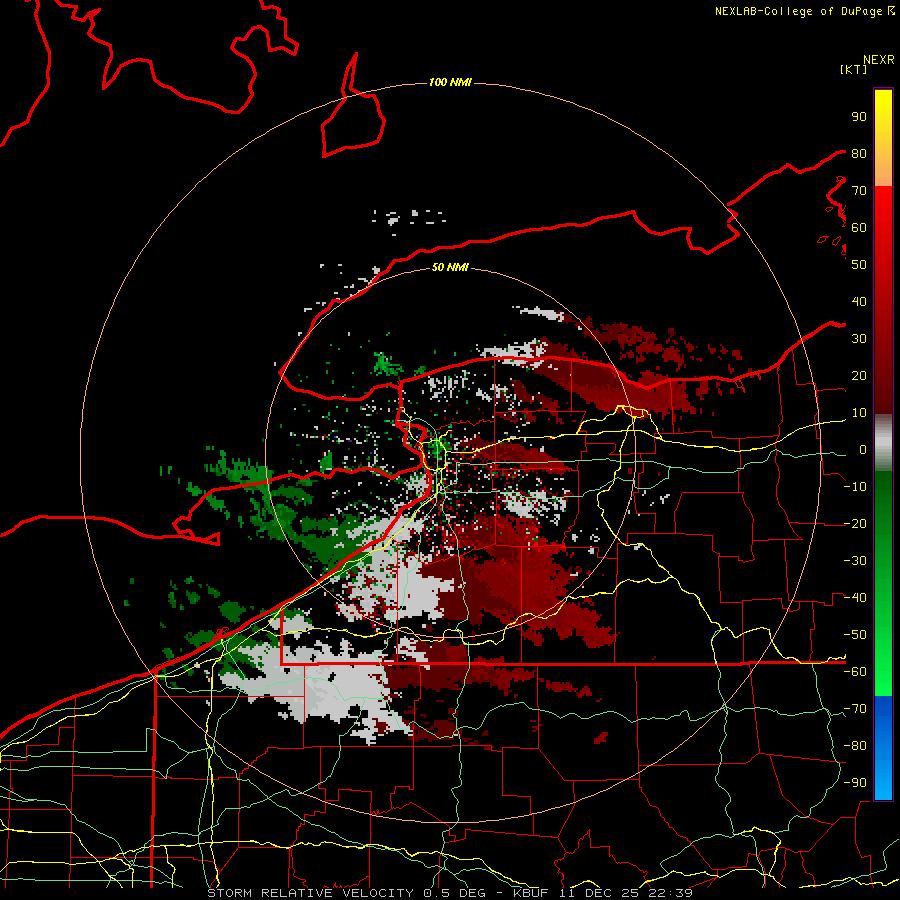Click the 70 value on the velocity scale
The height and width of the screenshot is (900, 900).
pos(859,191)
